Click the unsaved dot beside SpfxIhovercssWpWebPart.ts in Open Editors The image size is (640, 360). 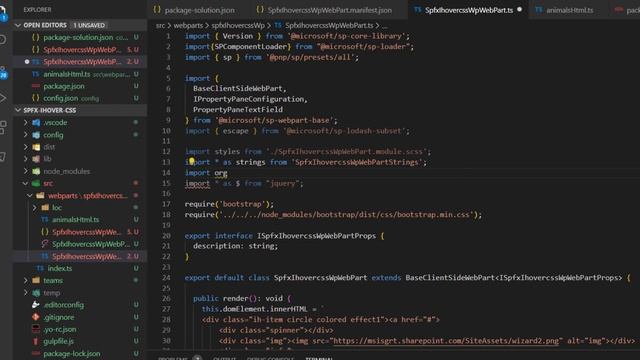pos(27,62)
